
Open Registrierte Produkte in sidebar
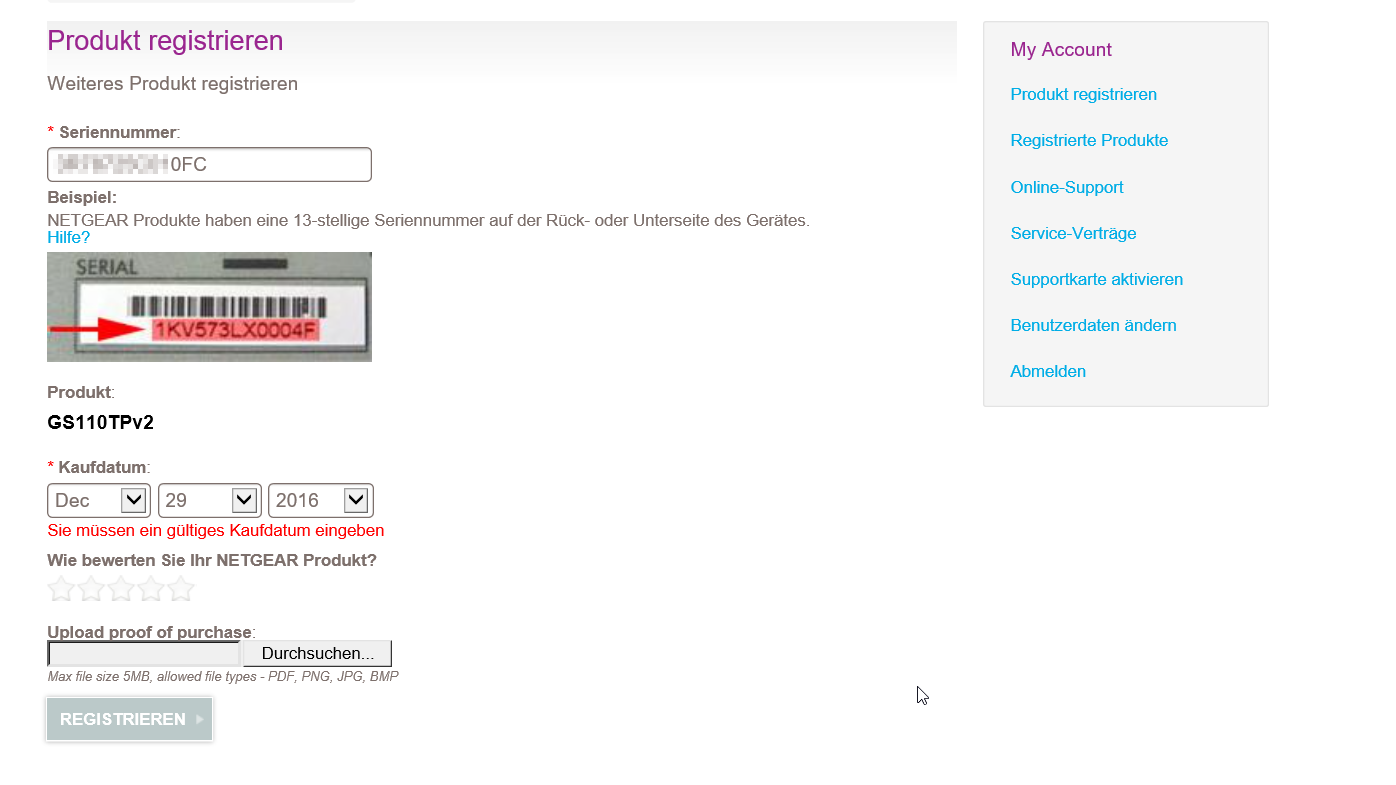[1089, 140]
